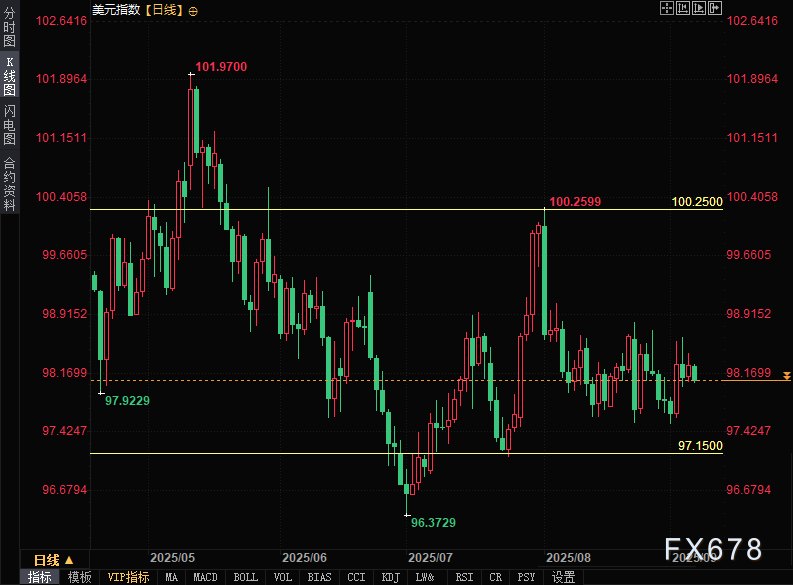Open the 设置 settings button
Image resolution: width=793 pixels, height=585 pixels.
563,577
